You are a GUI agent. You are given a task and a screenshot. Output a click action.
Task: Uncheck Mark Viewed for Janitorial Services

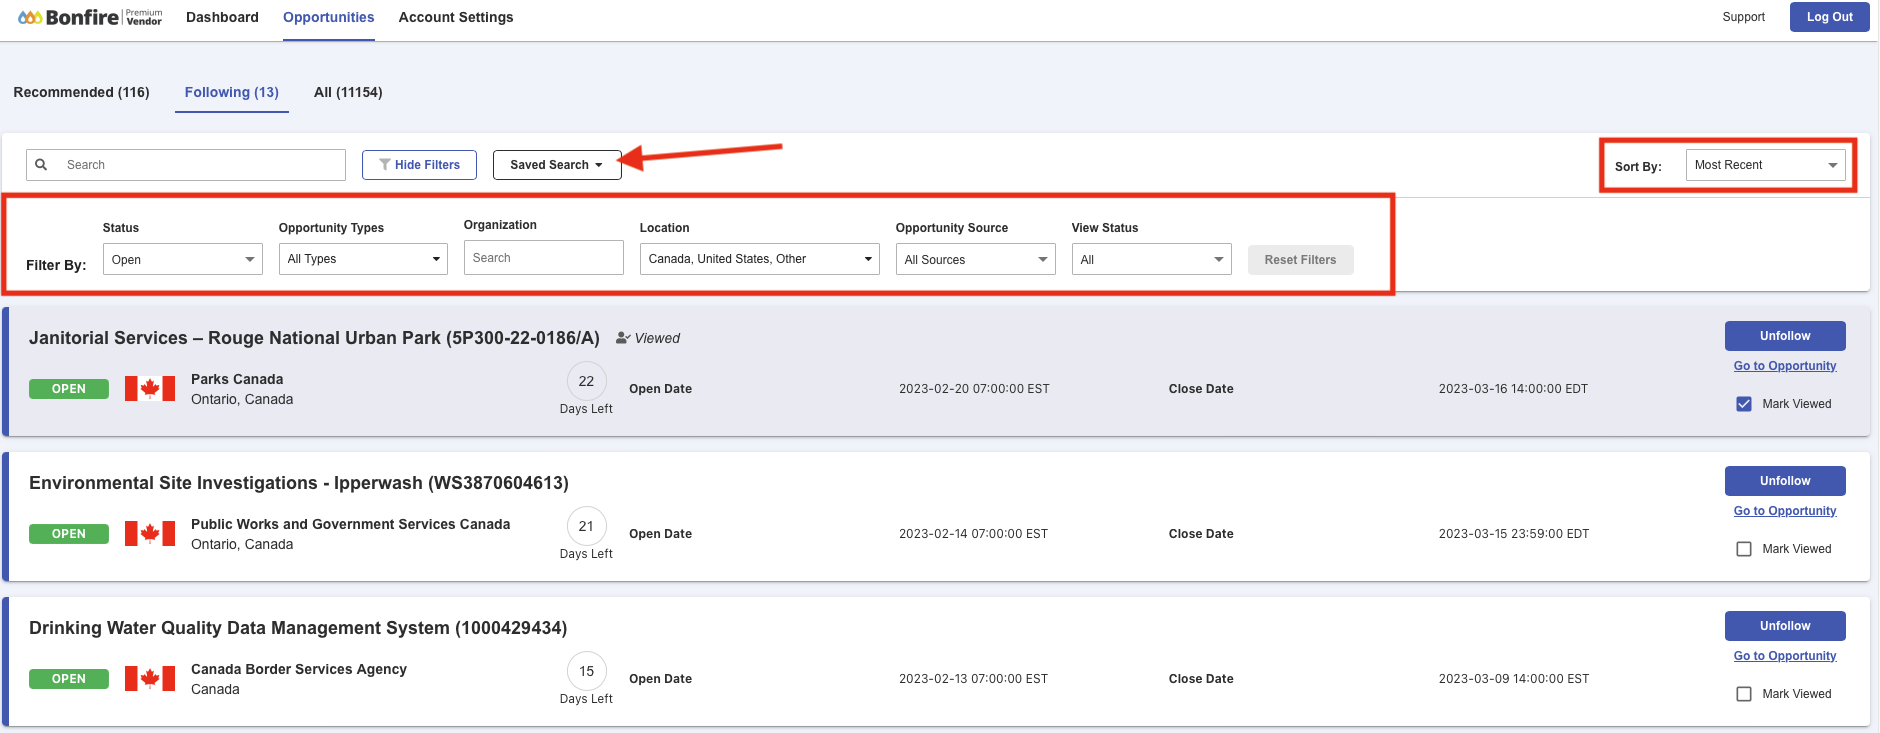[x=1744, y=404]
